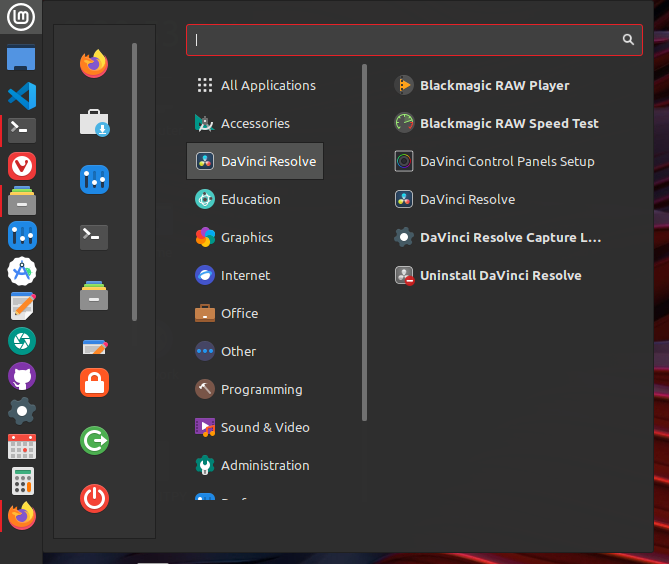The width and height of the screenshot is (669, 564).
Task: Open GitHub Desktop from the panel
Action: click(x=22, y=376)
